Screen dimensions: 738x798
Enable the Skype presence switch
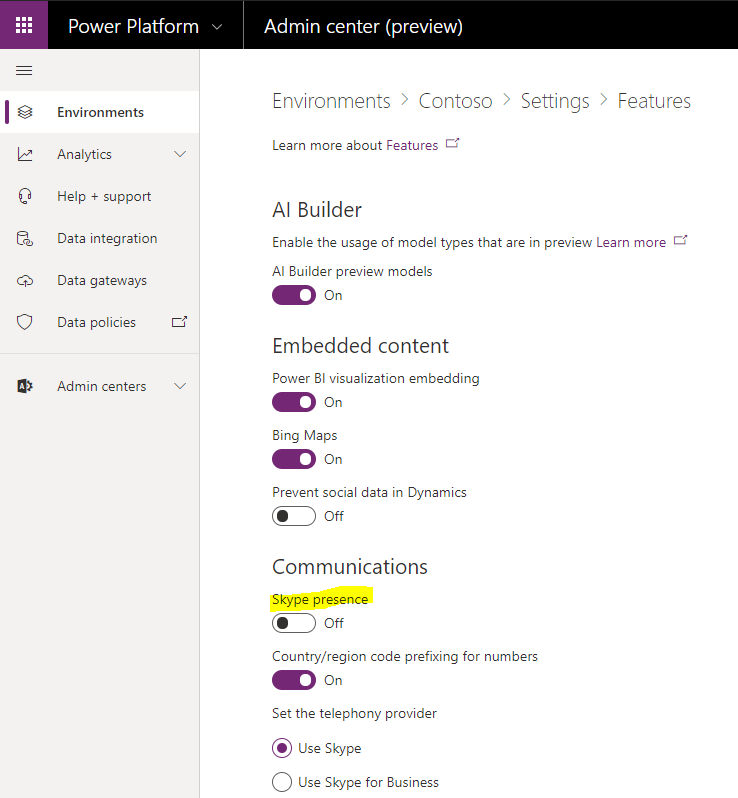tap(294, 623)
